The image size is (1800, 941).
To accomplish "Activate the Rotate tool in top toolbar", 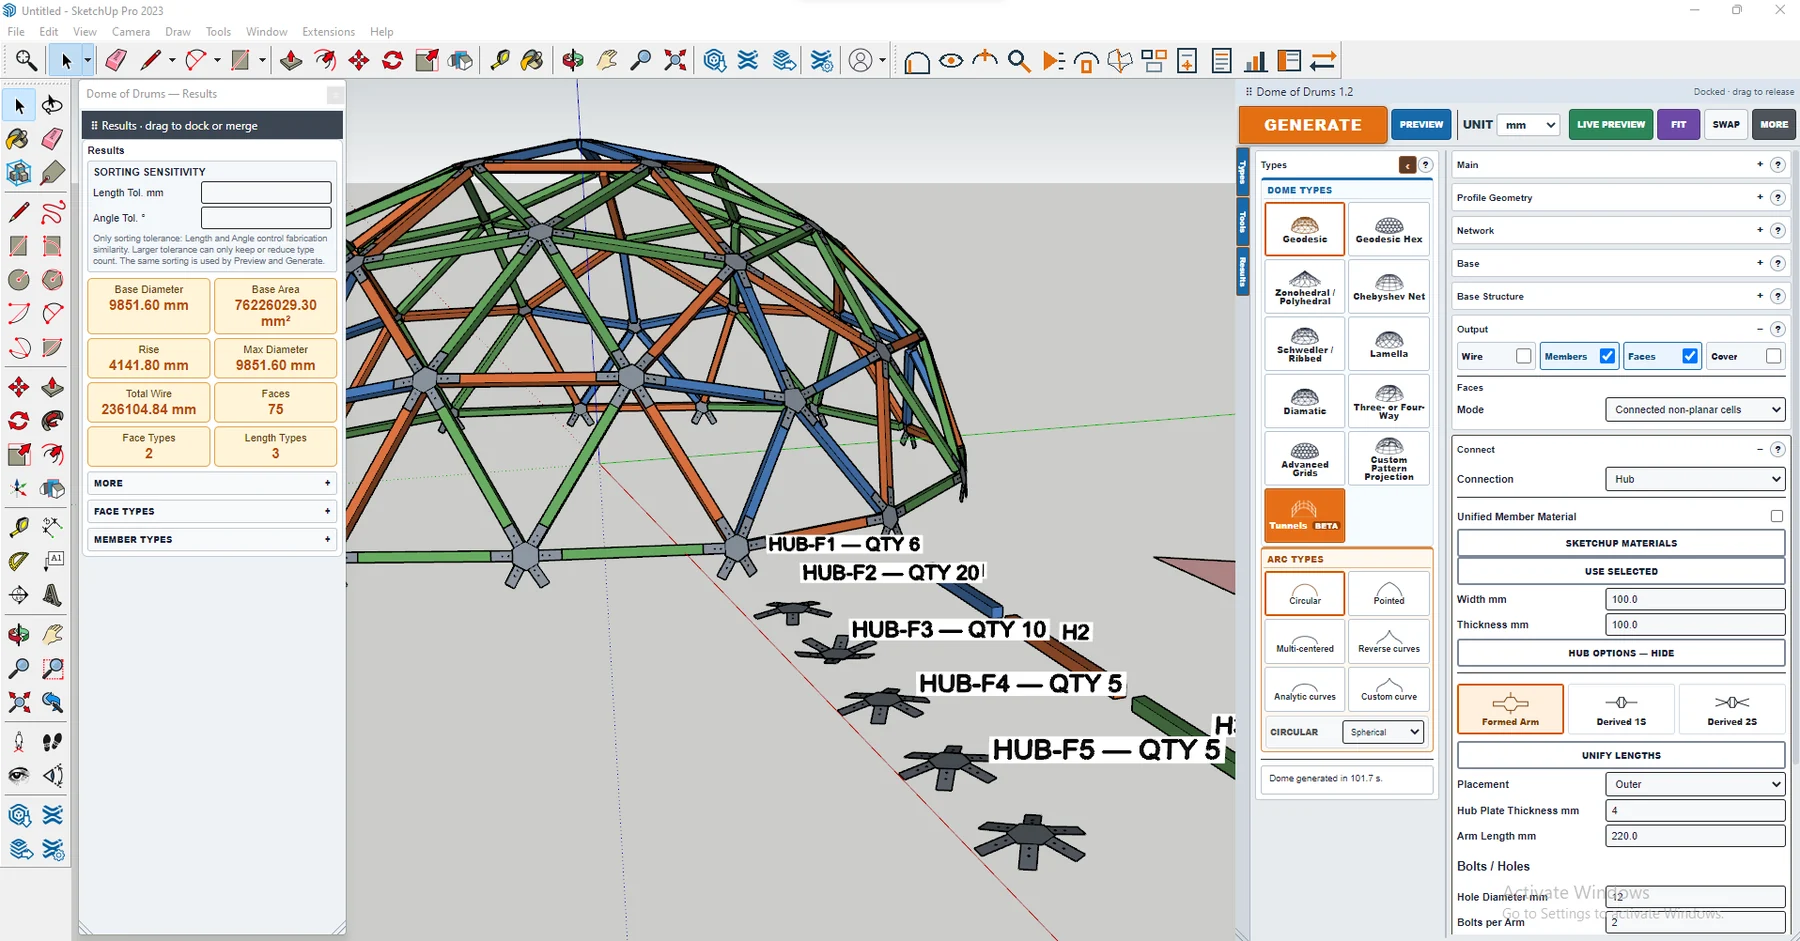I will 393,61.
